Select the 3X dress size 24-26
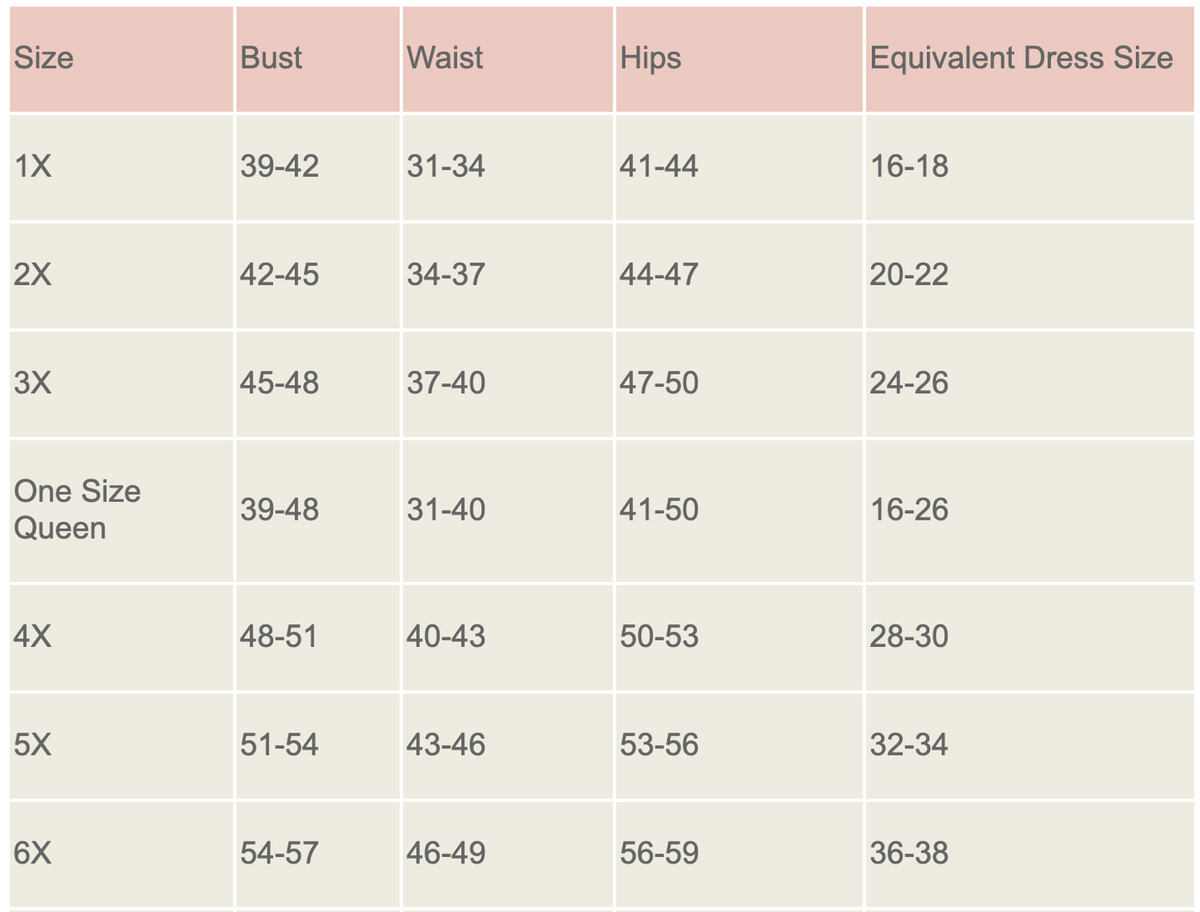1200x912 pixels. pyautogui.click(x=909, y=382)
